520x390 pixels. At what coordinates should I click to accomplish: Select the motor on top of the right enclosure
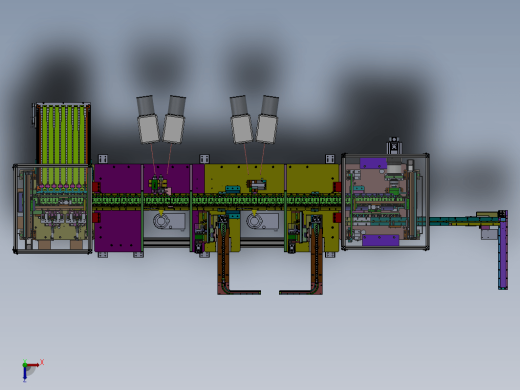pyautogui.click(x=394, y=146)
